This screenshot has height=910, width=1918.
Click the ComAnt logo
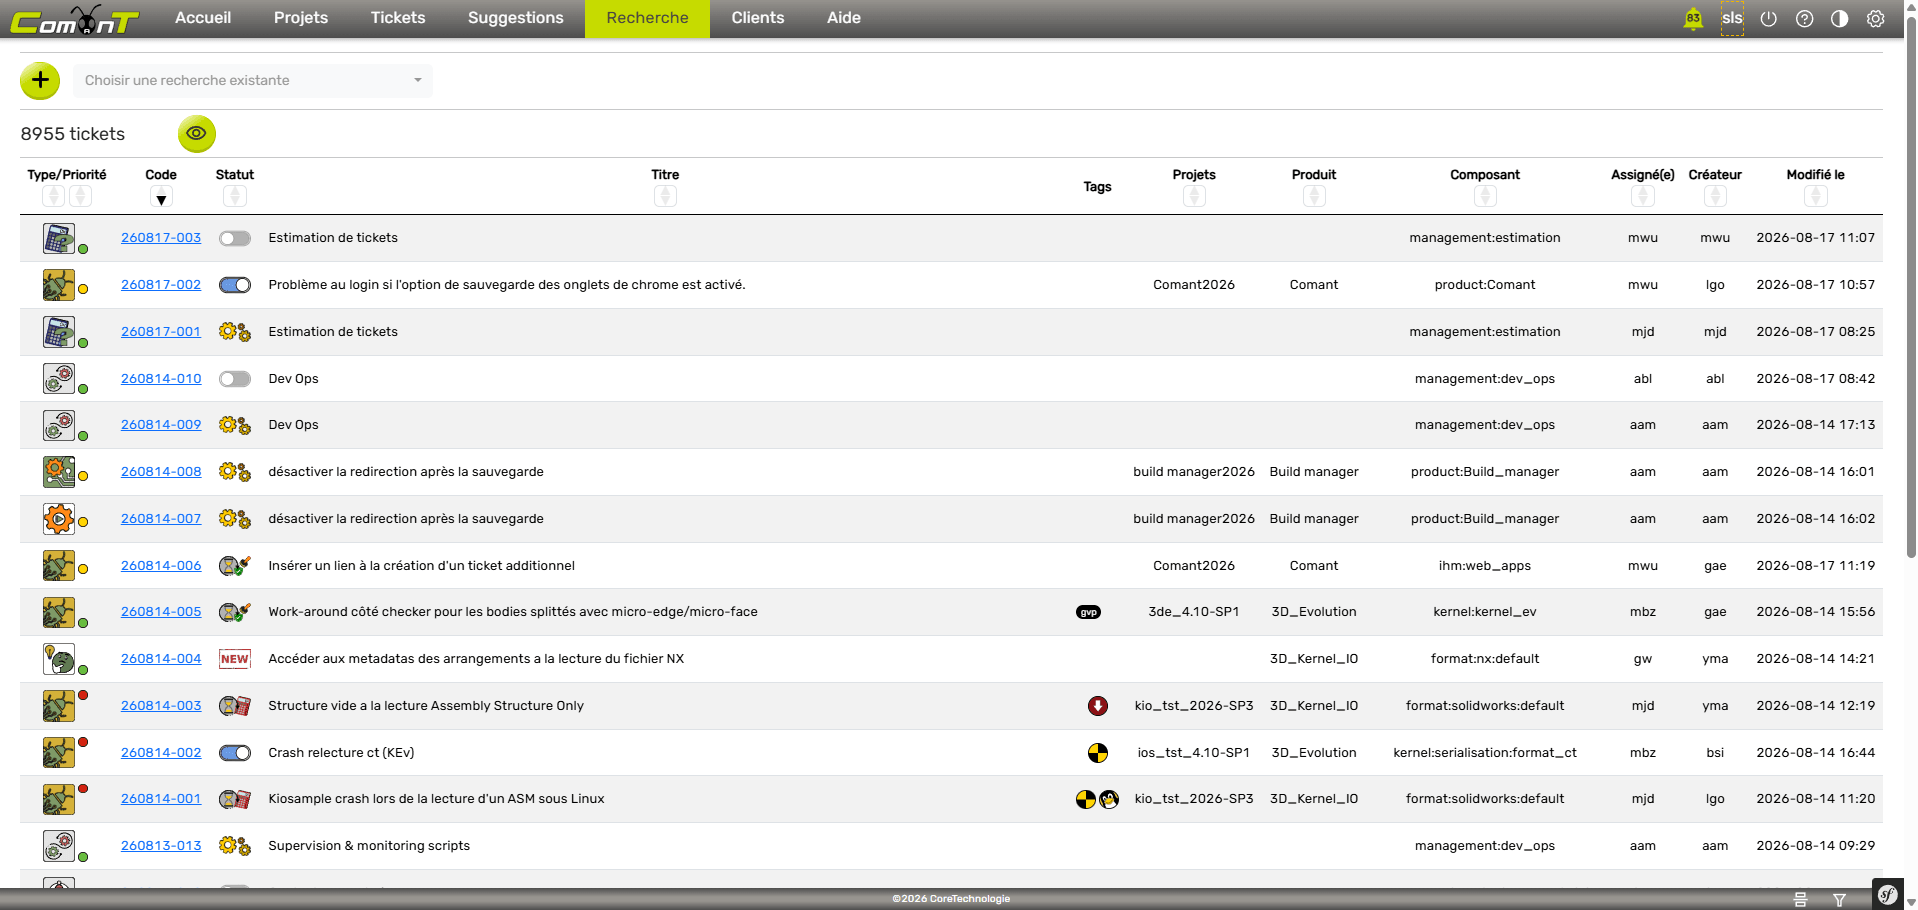coord(74,20)
